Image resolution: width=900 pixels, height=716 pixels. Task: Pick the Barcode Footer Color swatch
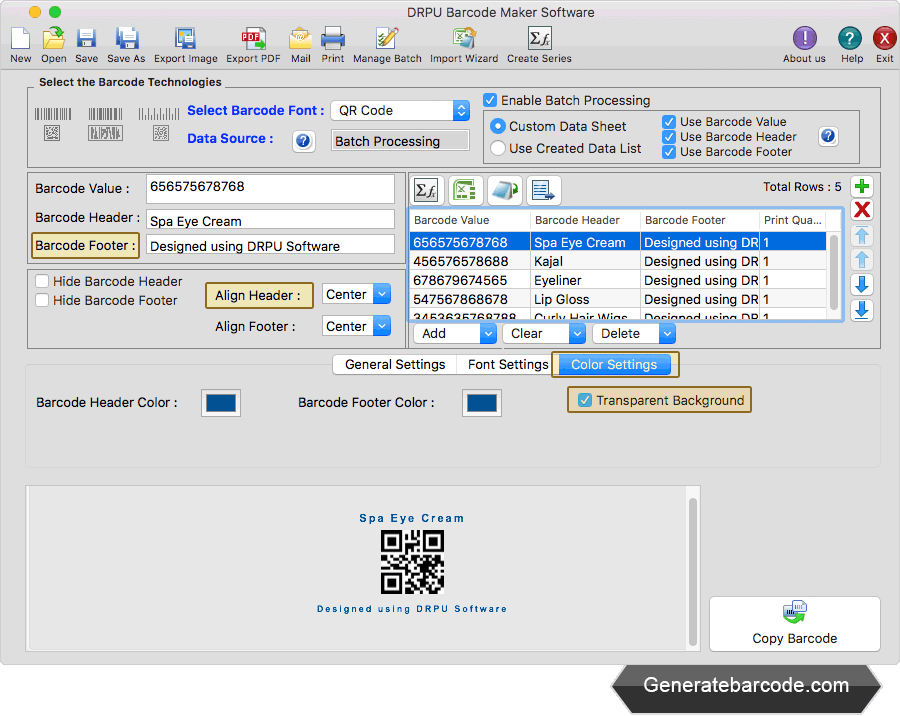[482, 403]
